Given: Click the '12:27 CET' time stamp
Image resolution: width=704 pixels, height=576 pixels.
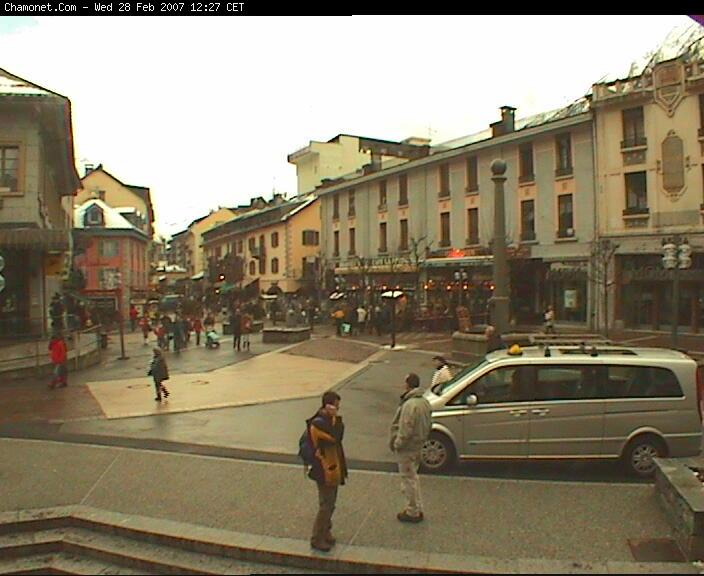Looking at the screenshot, I should [217, 7].
